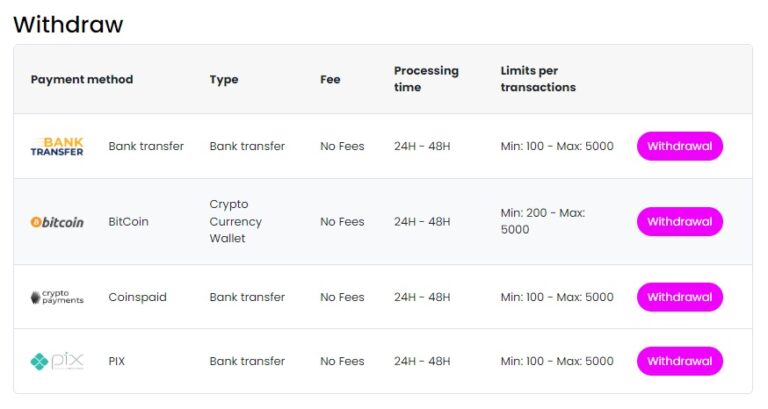Click the Payment method column header
Screen dimensions: 768x409
[x=82, y=79]
